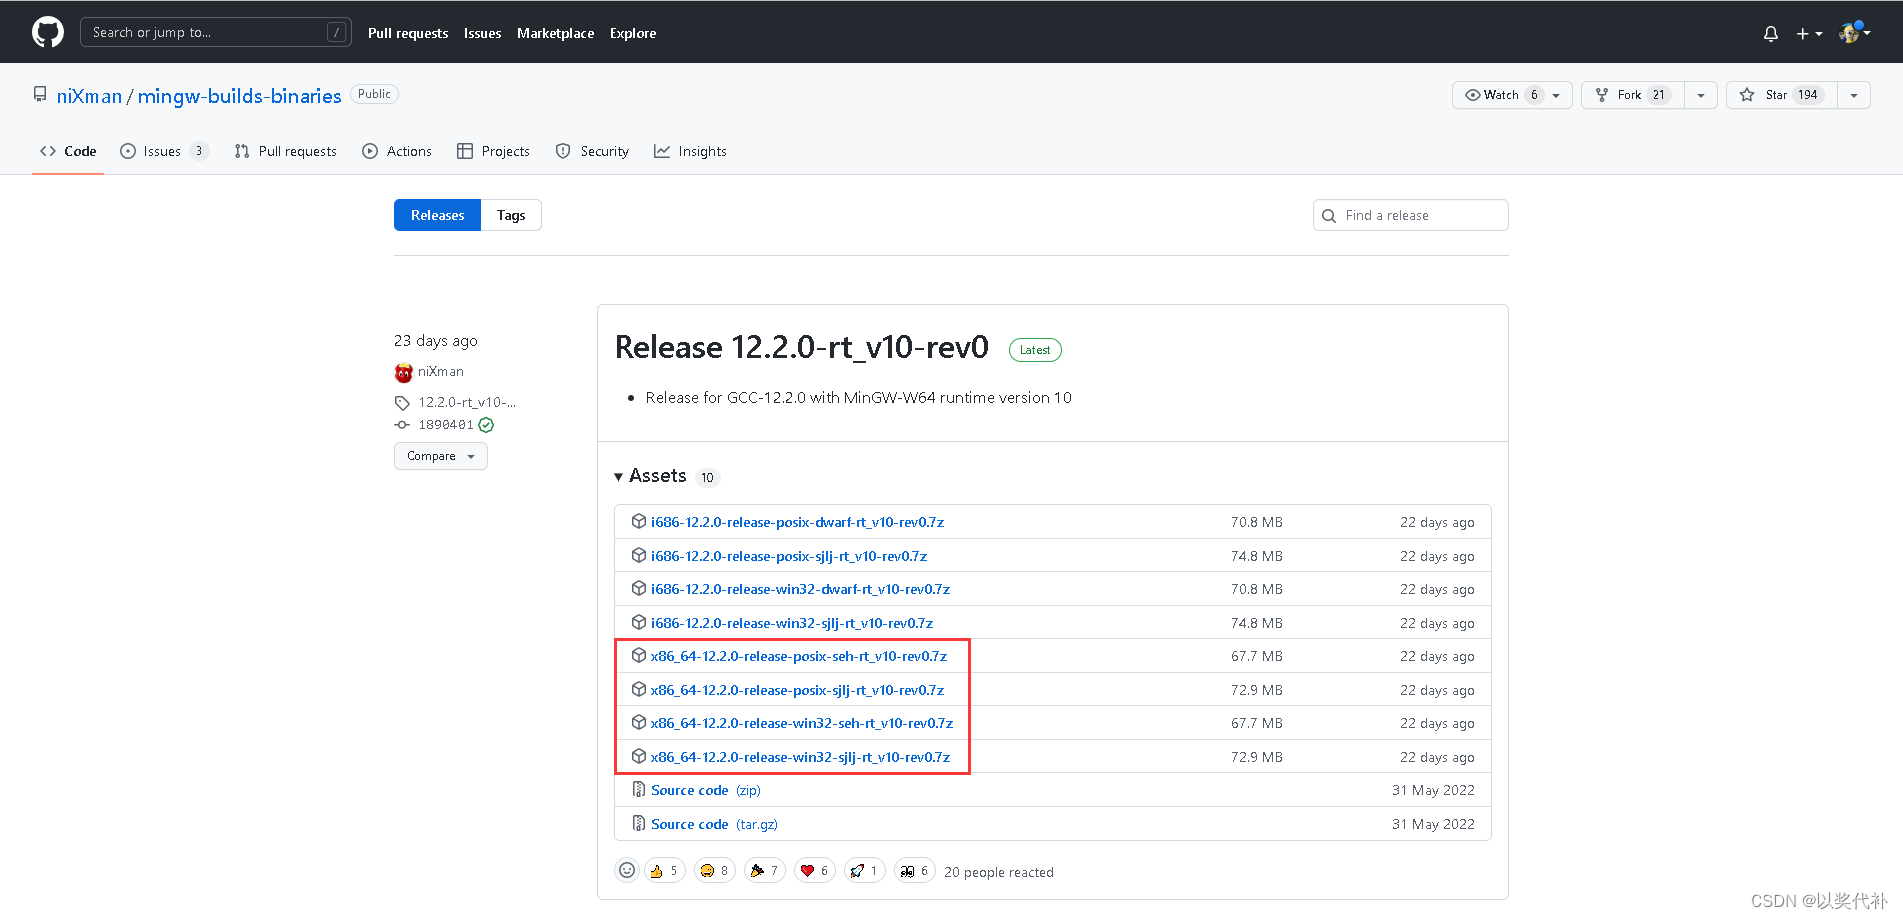The height and width of the screenshot is (919, 1903).
Task: Select the Releases button
Action: click(x=437, y=215)
